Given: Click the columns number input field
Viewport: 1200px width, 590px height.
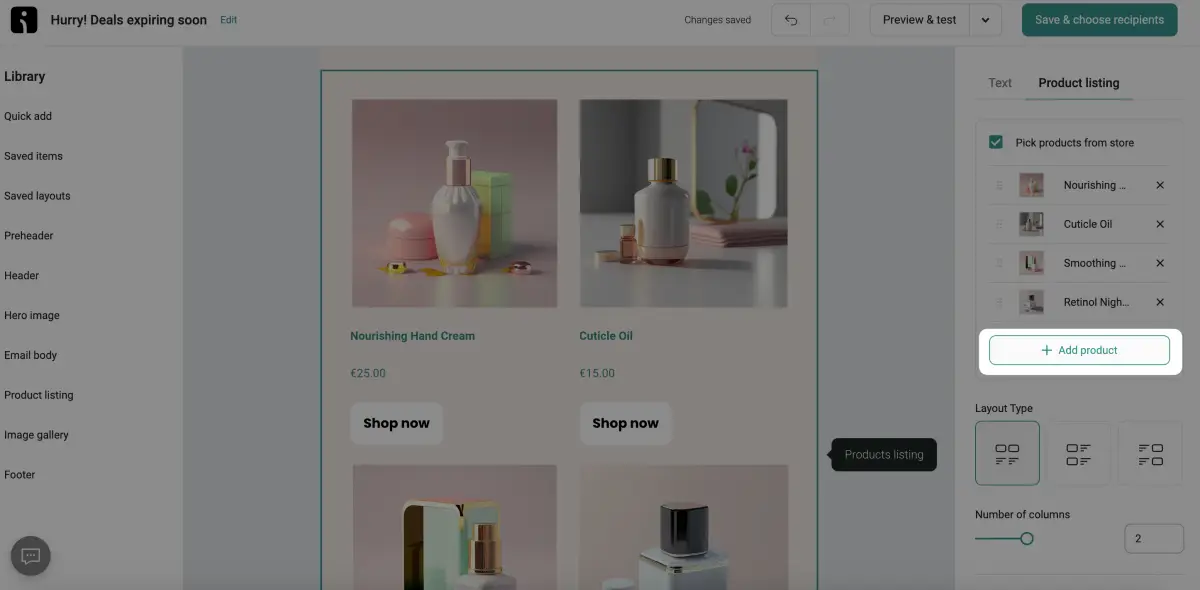Looking at the screenshot, I should click(x=1152, y=539).
